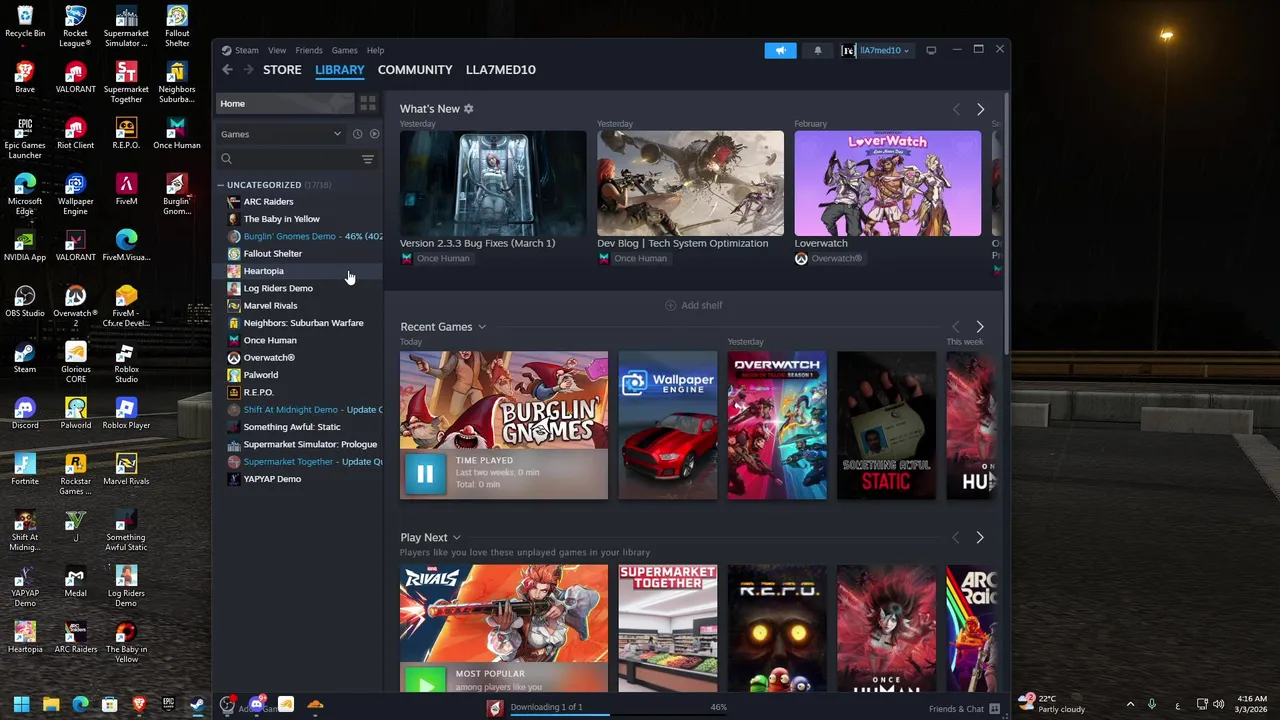Expand the Games filter dropdown
Image resolution: width=1280 pixels, height=720 pixels.
click(x=282, y=134)
